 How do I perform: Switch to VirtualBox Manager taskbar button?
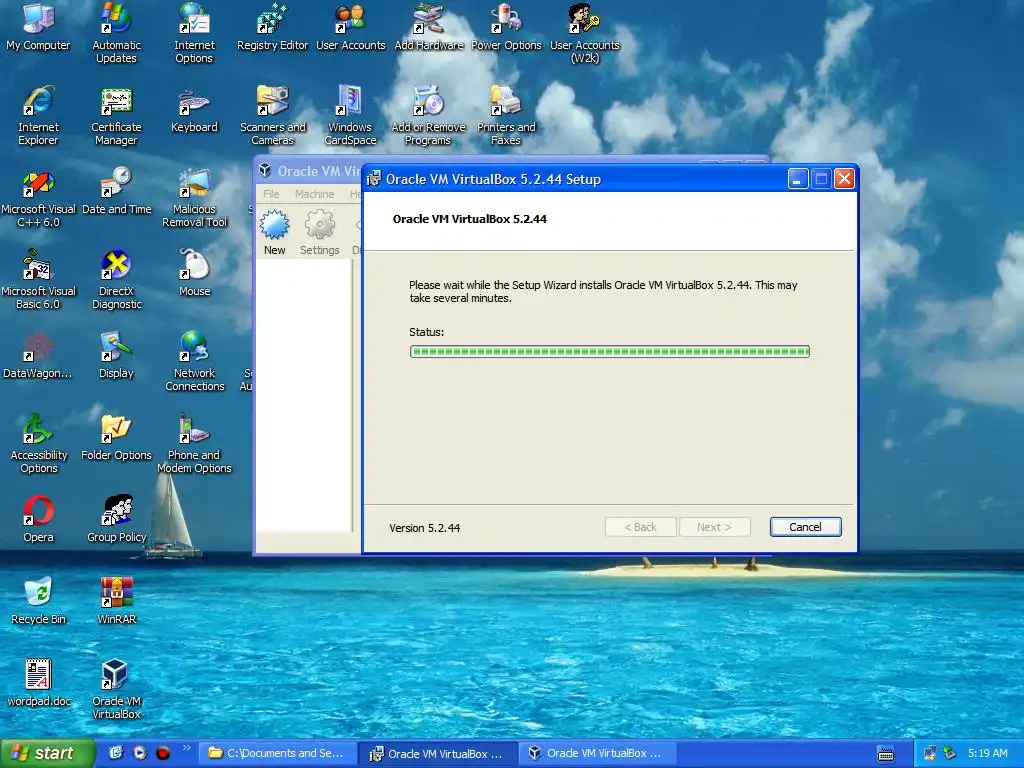598,753
